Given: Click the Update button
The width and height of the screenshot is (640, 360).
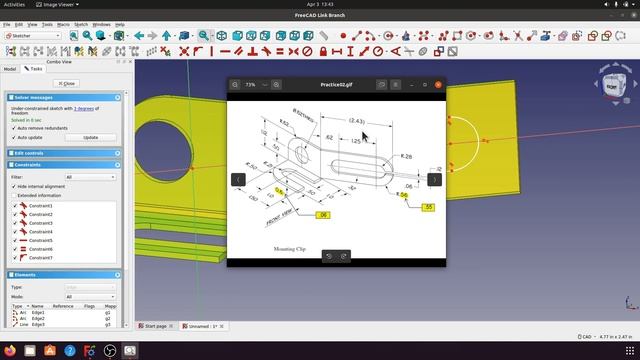Looking at the screenshot, I should coord(91,138).
